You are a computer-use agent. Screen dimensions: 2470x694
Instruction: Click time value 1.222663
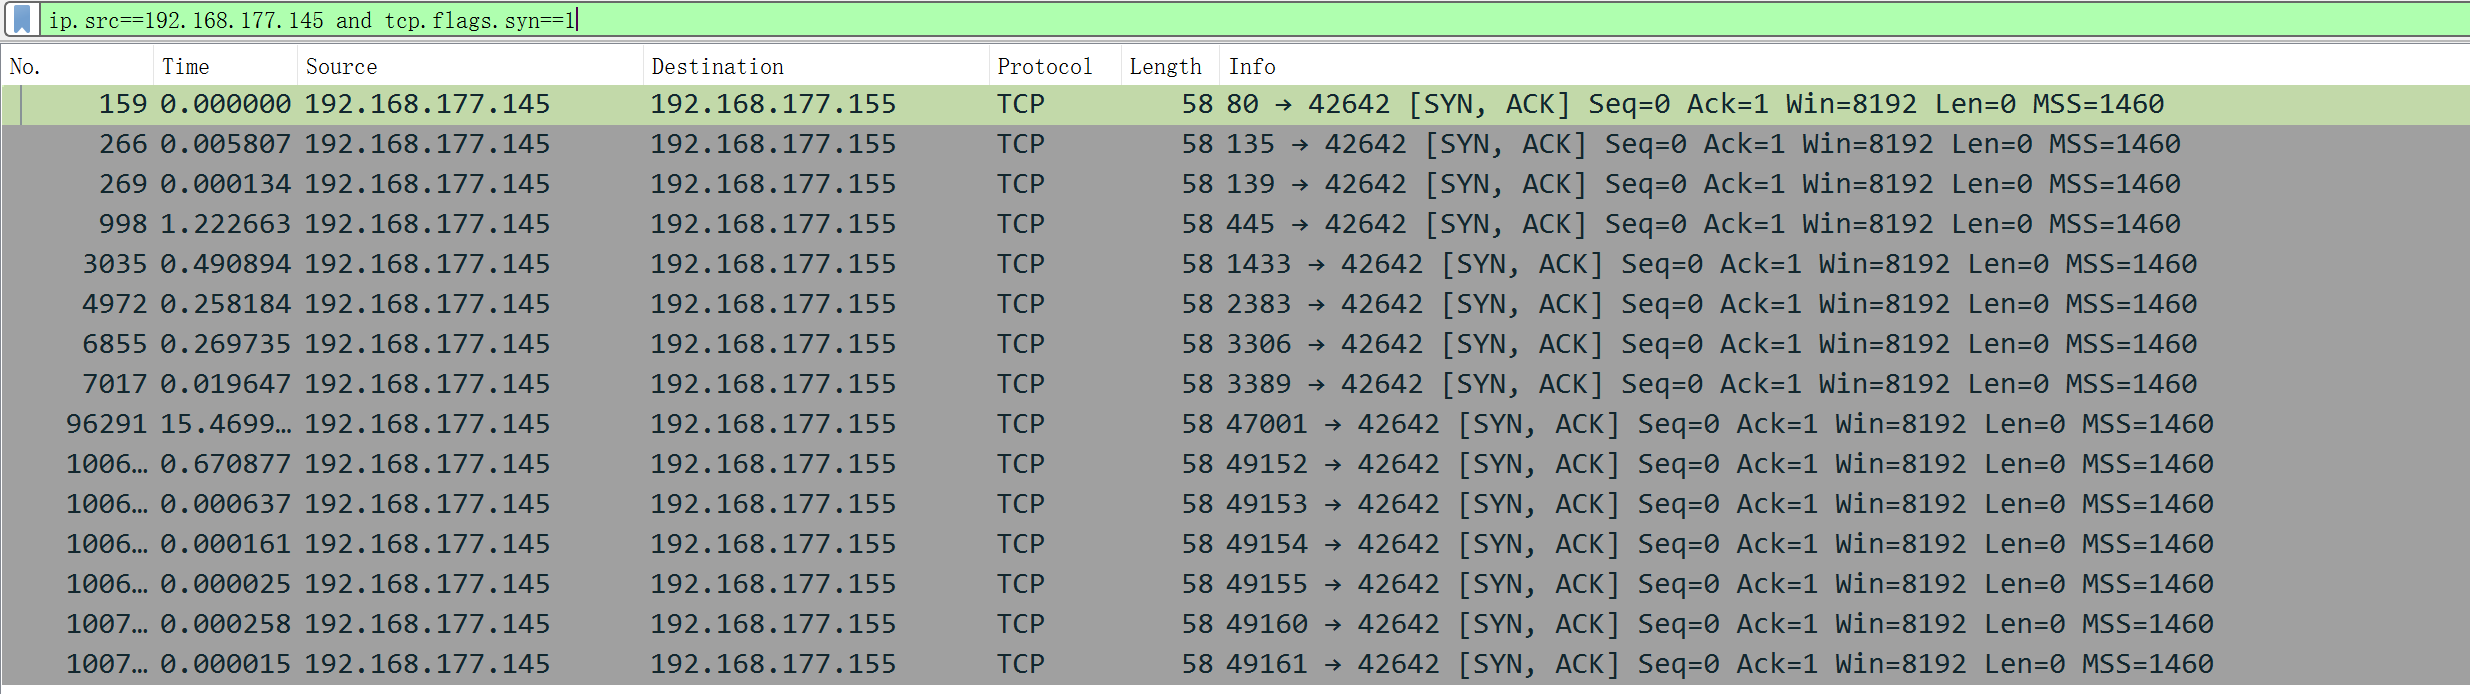[225, 224]
